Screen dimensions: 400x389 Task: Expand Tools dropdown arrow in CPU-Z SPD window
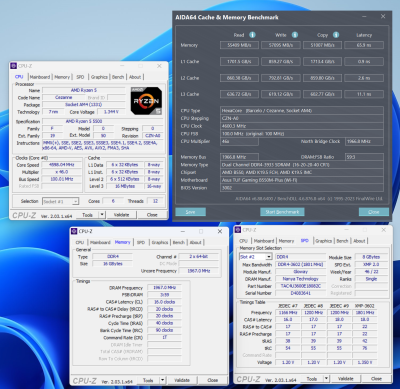tap(326, 379)
